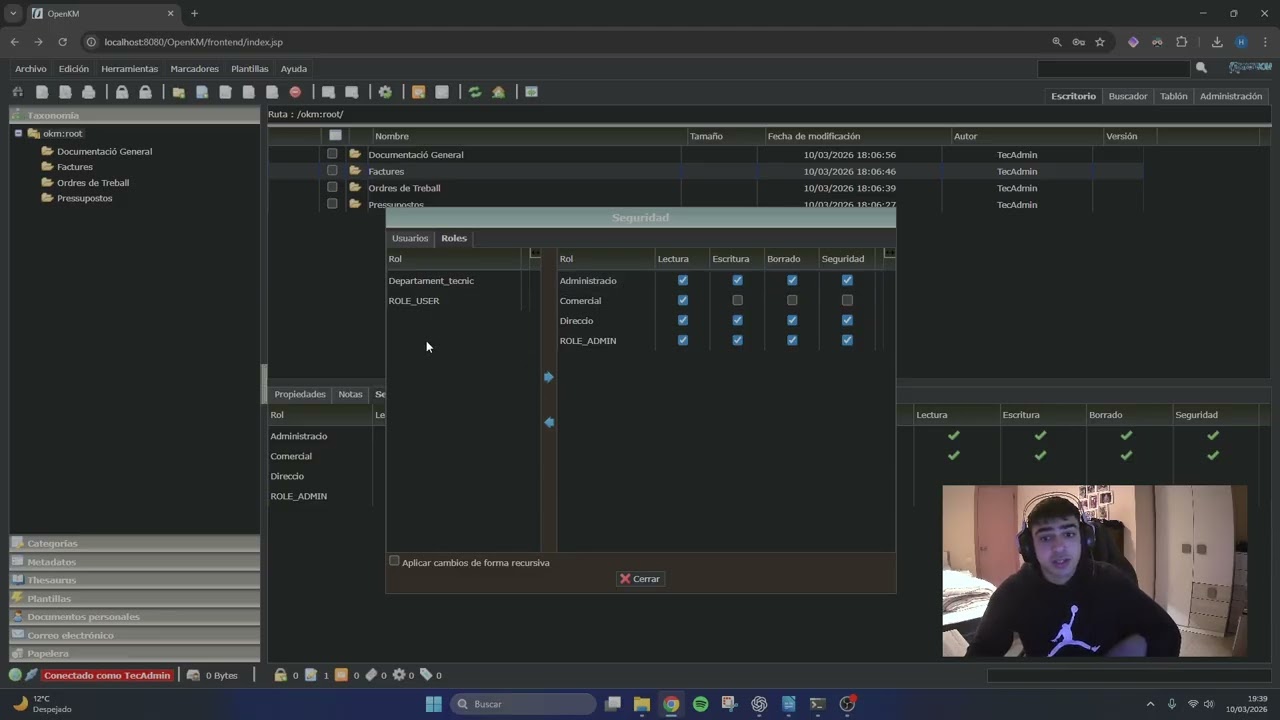Expand the Thesaurus sidebar panel

[x=135, y=580]
